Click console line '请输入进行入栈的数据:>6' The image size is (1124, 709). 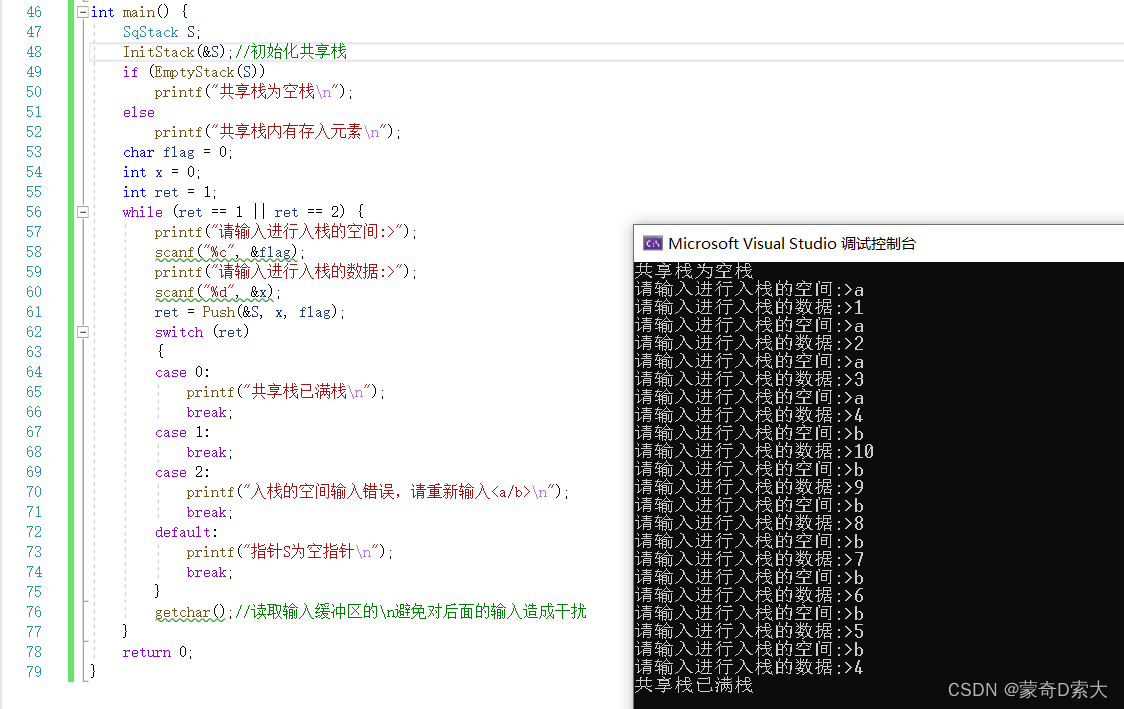click(x=749, y=596)
